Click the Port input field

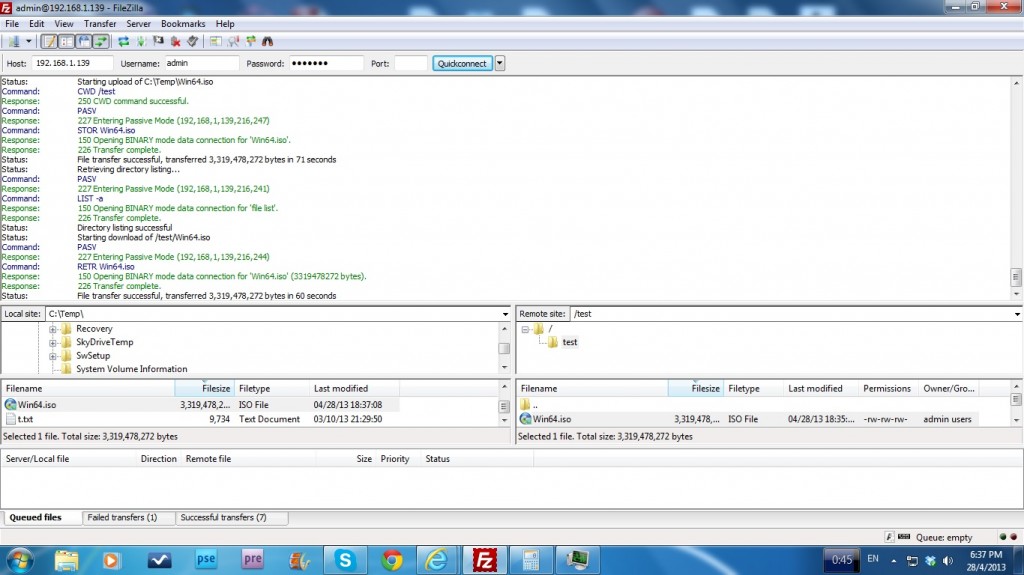[x=411, y=63]
